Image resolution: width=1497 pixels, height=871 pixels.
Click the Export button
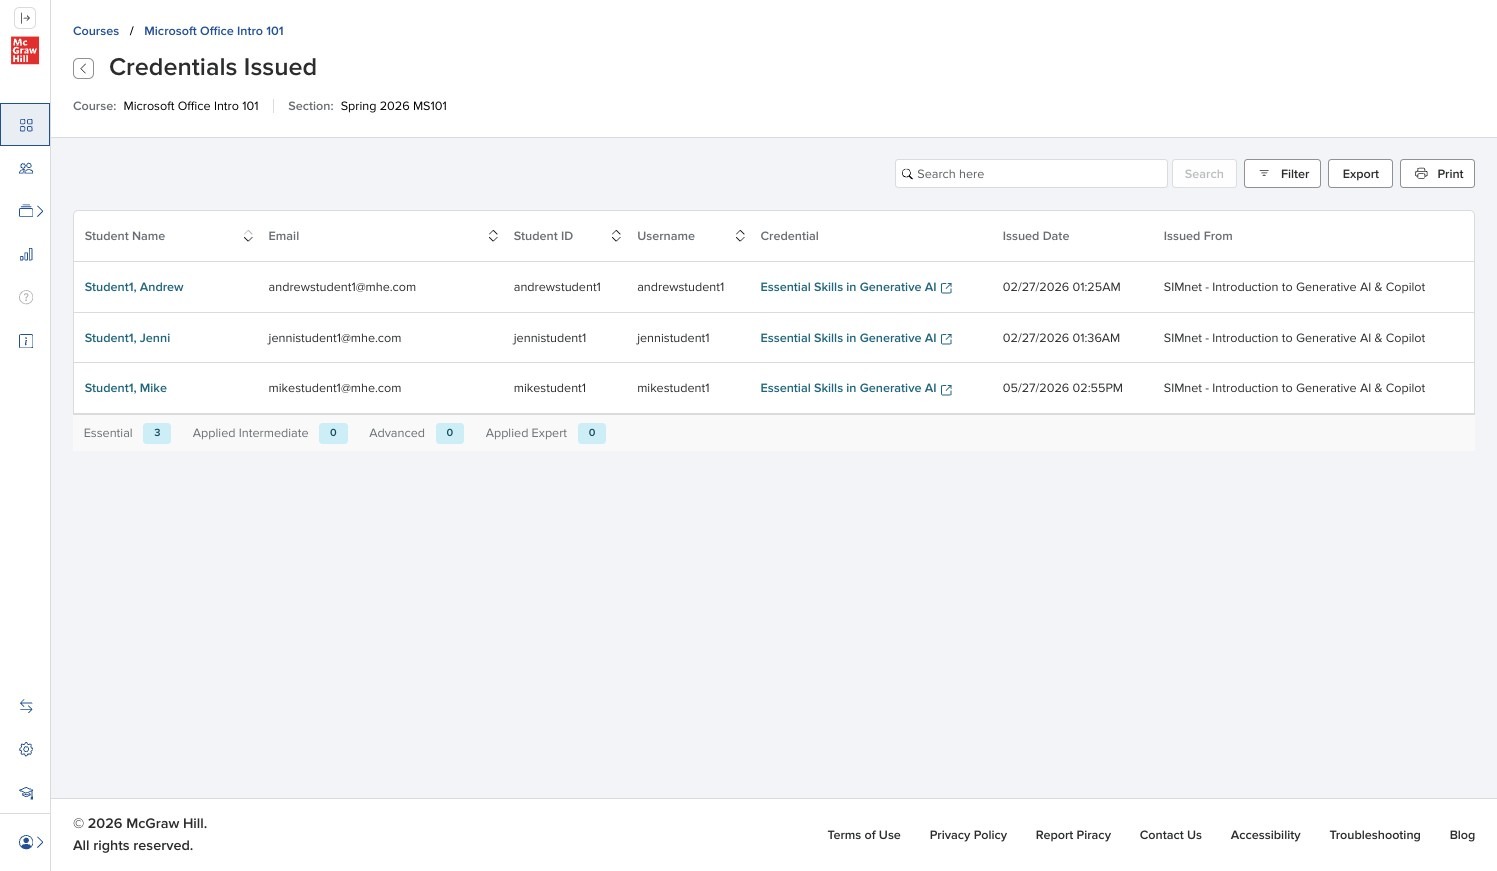[1360, 174]
